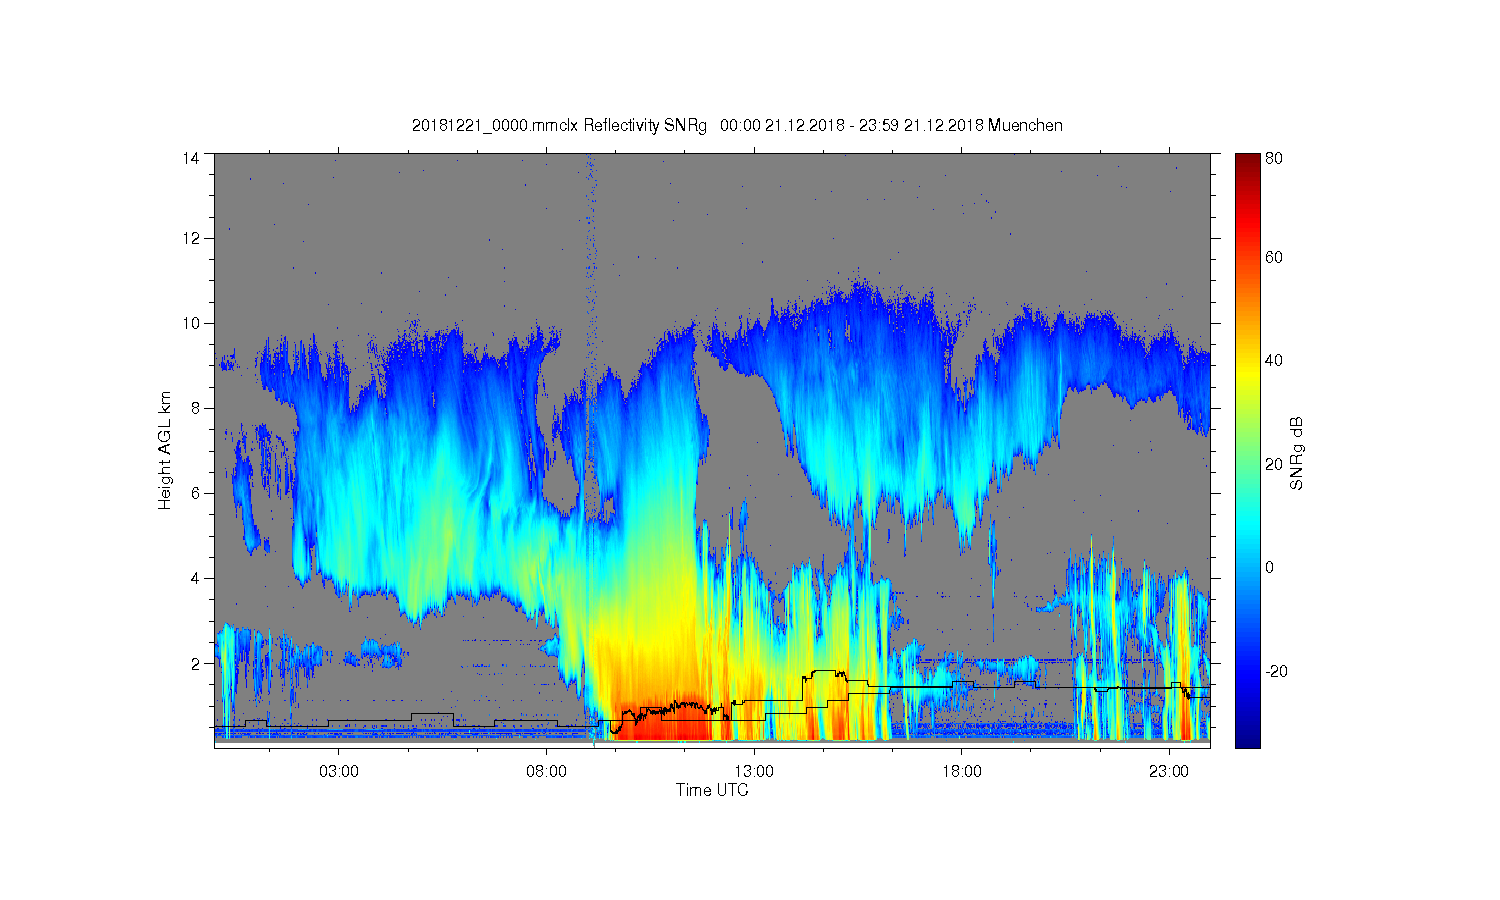Click the height tick label '12'
This screenshot has height=900, width=1500.
190,238
